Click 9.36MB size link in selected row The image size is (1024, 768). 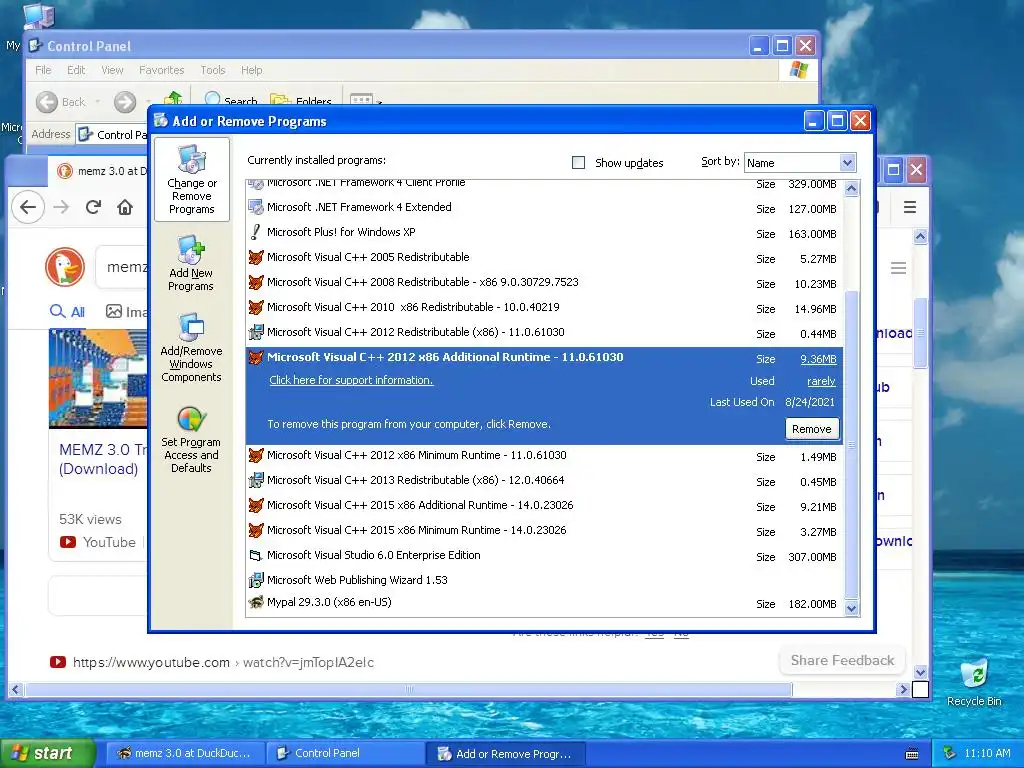click(x=818, y=359)
